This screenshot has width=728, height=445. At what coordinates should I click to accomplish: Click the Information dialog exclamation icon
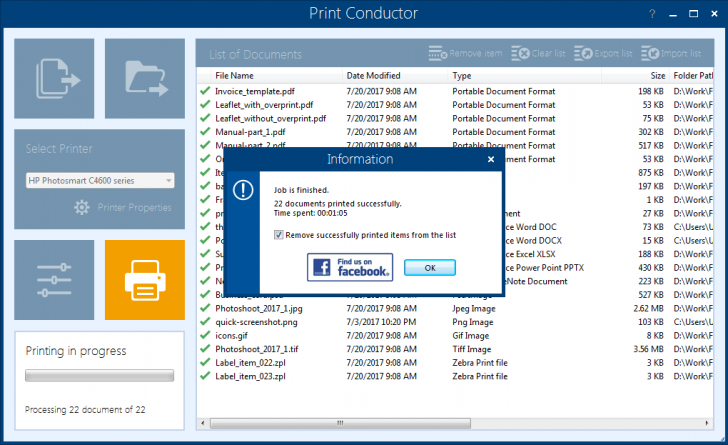point(243,190)
